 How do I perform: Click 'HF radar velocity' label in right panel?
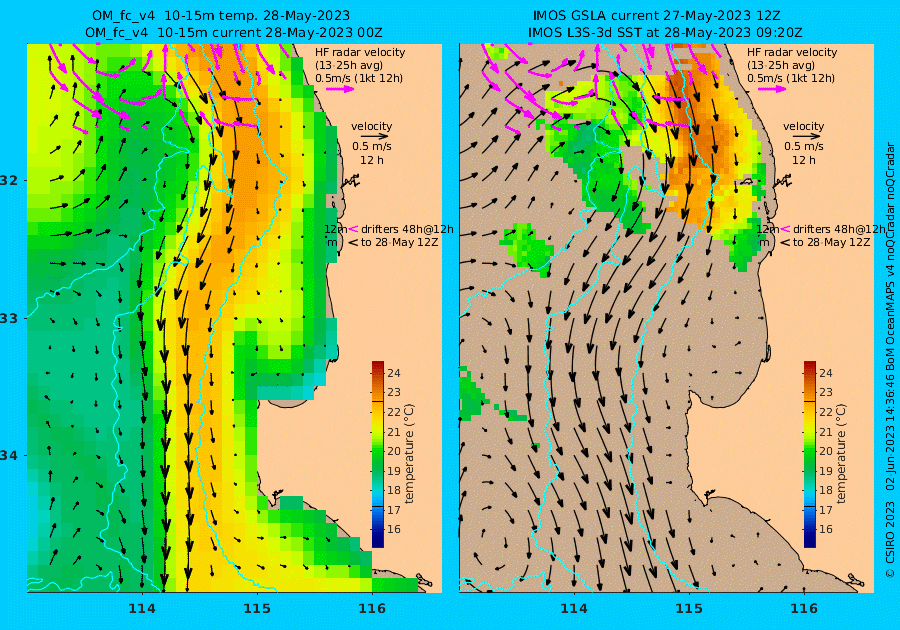click(792, 52)
